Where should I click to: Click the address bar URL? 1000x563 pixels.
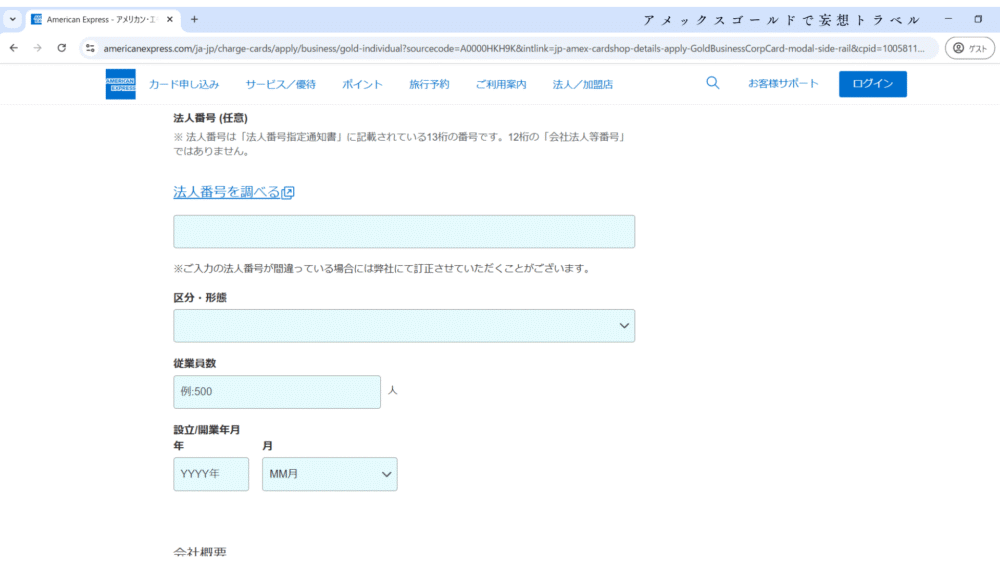(x=513, y=48)
